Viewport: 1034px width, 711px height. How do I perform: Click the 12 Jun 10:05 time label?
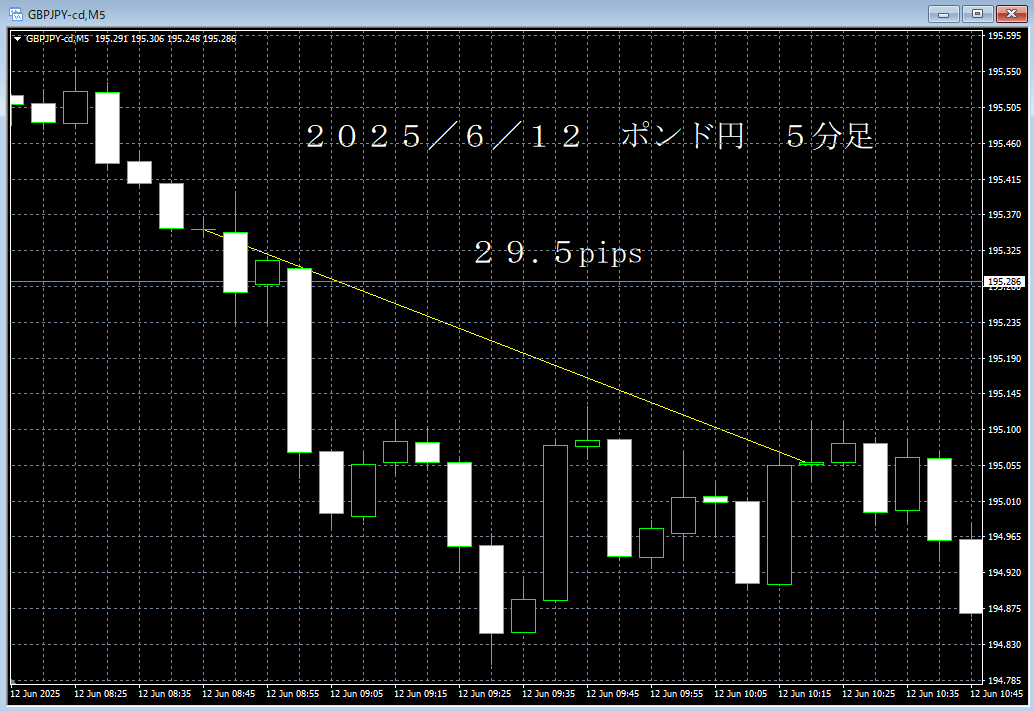coord(740,694)
